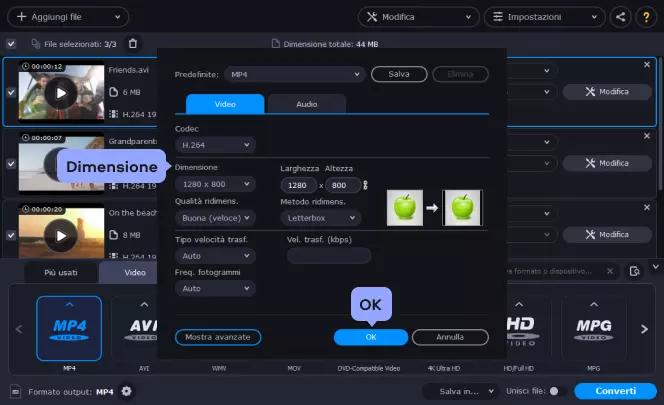
Task: Expand HD/Full HD preset list above icon
Action: point(519,304)
